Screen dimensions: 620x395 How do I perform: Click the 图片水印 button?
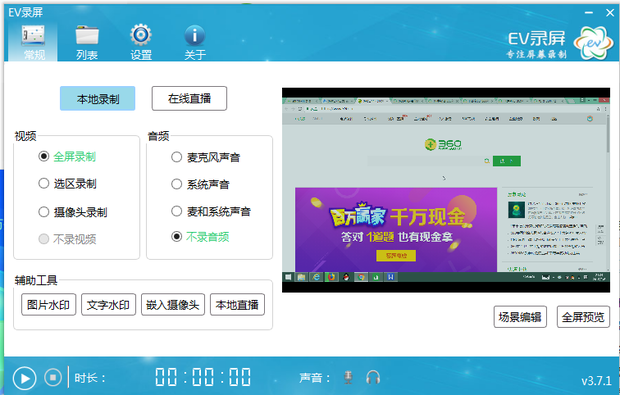click(49, 304)
